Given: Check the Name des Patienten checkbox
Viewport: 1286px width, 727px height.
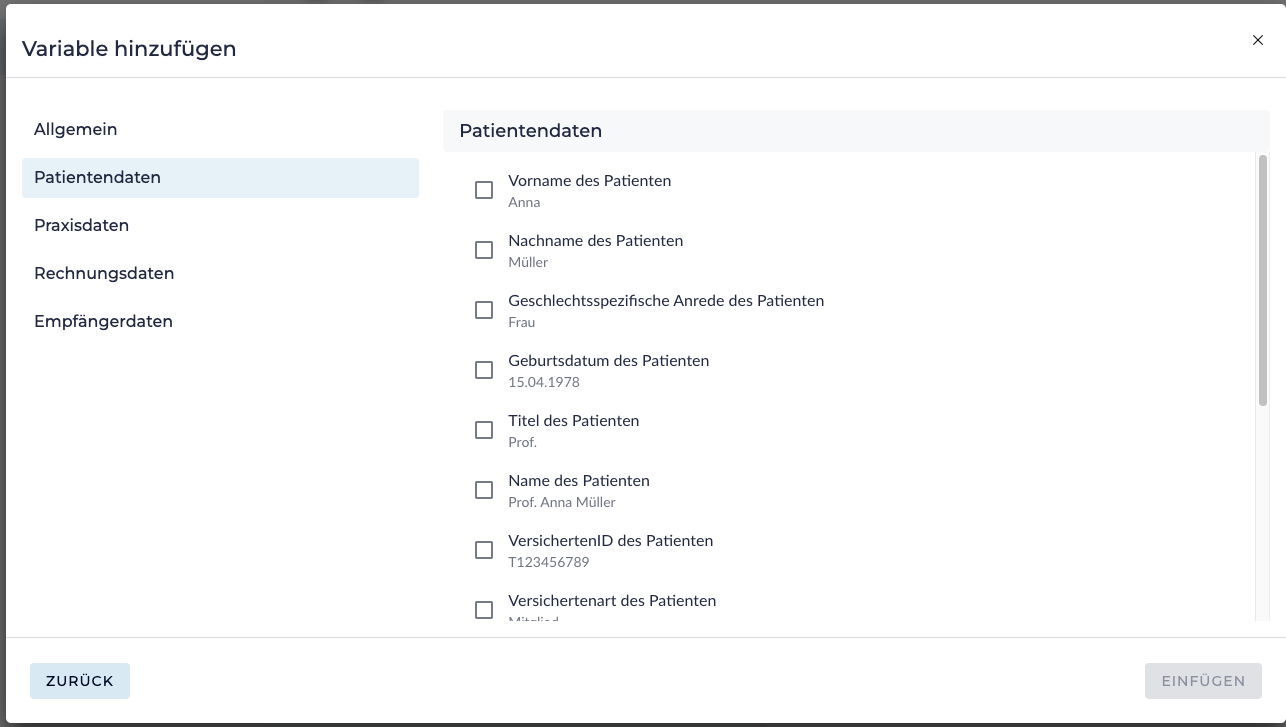Looking at the screenshot, I should (x=484, y=490).
